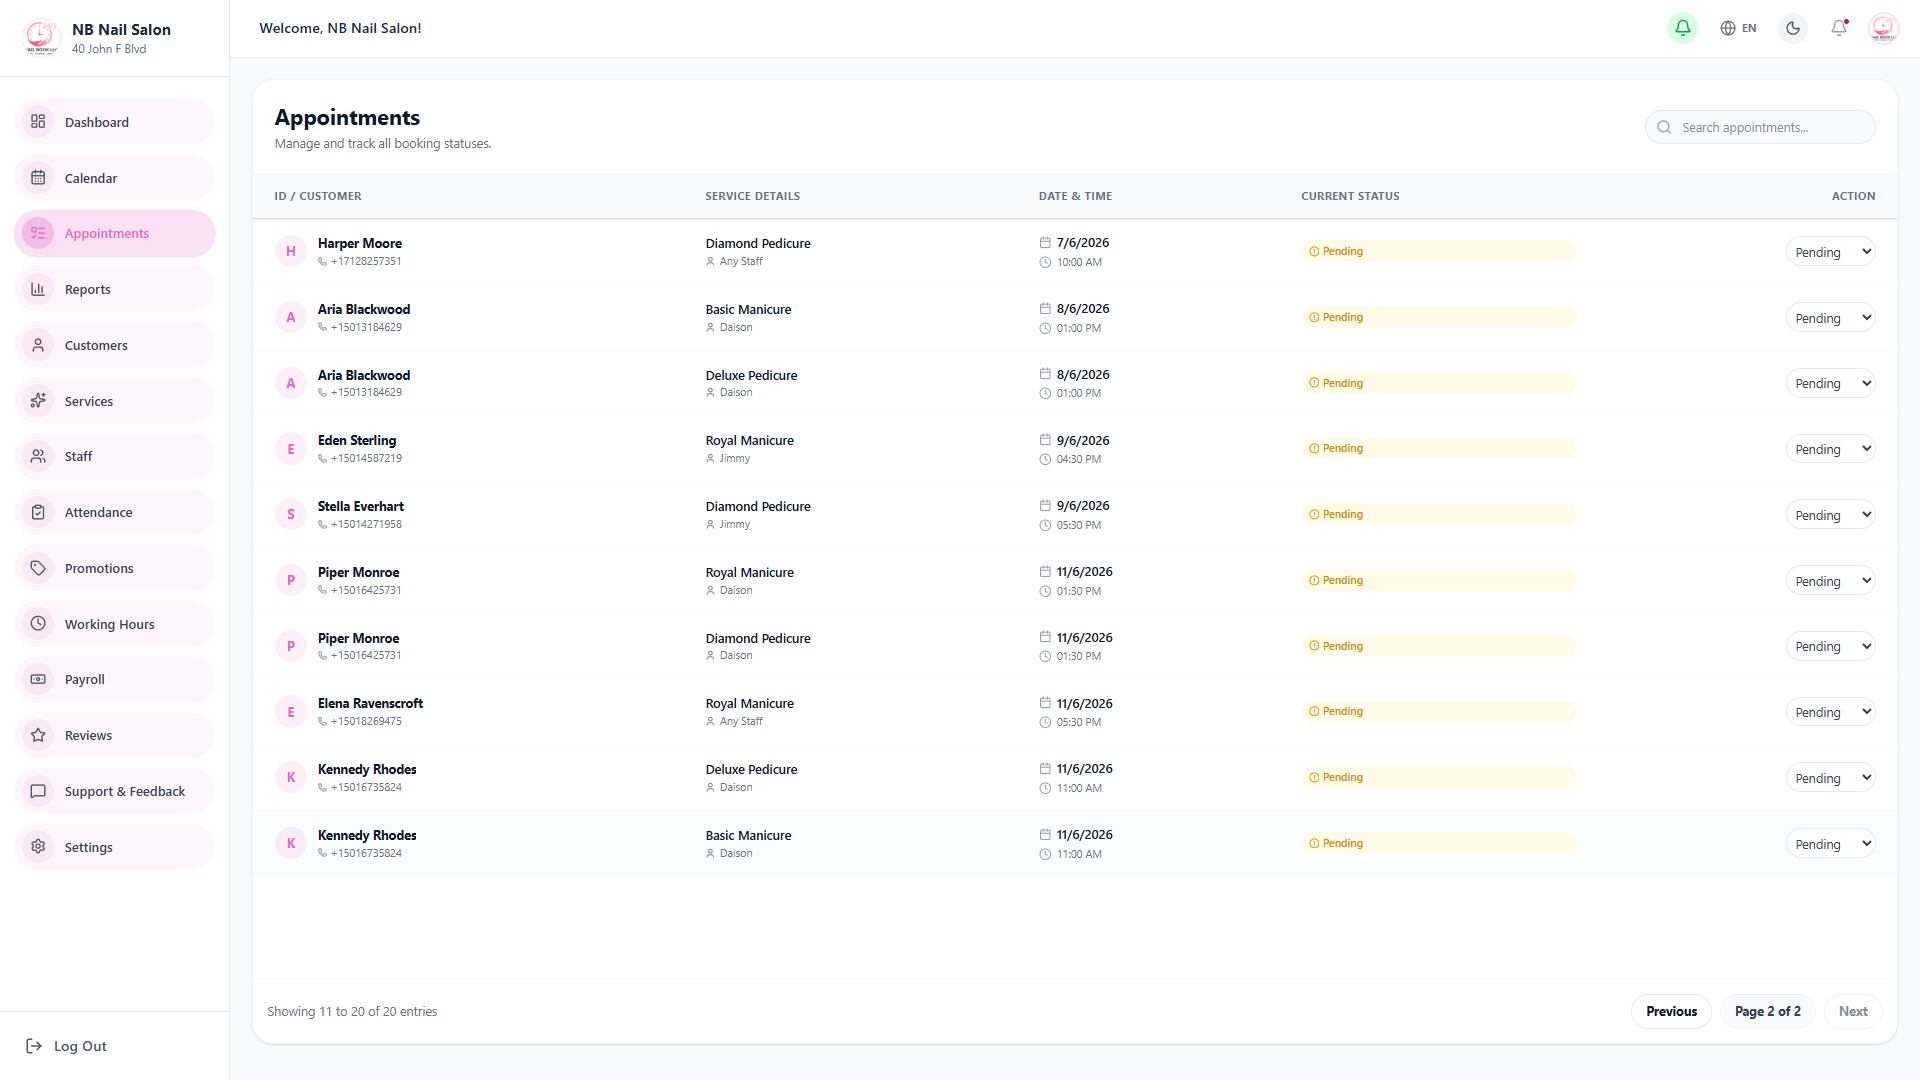This screenshot has height=1080, width=1920.
Task: Open the Working Hours menu item
Action: click(x=115, y=624)
